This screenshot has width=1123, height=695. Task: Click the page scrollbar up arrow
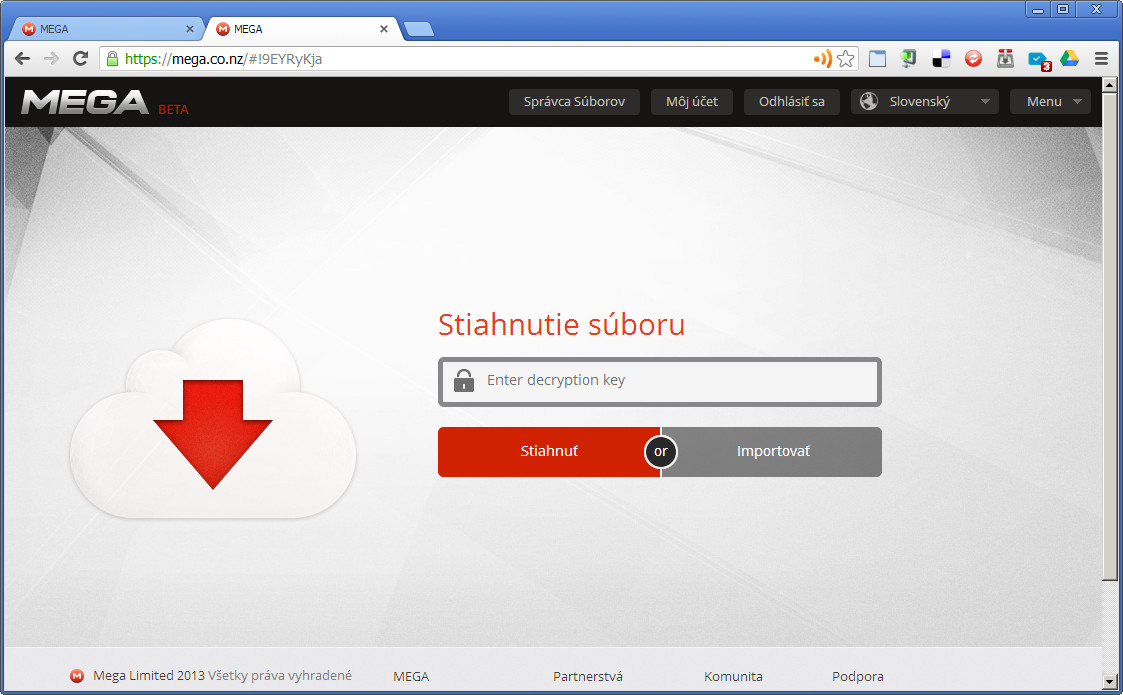click(x=1110, y=85)
